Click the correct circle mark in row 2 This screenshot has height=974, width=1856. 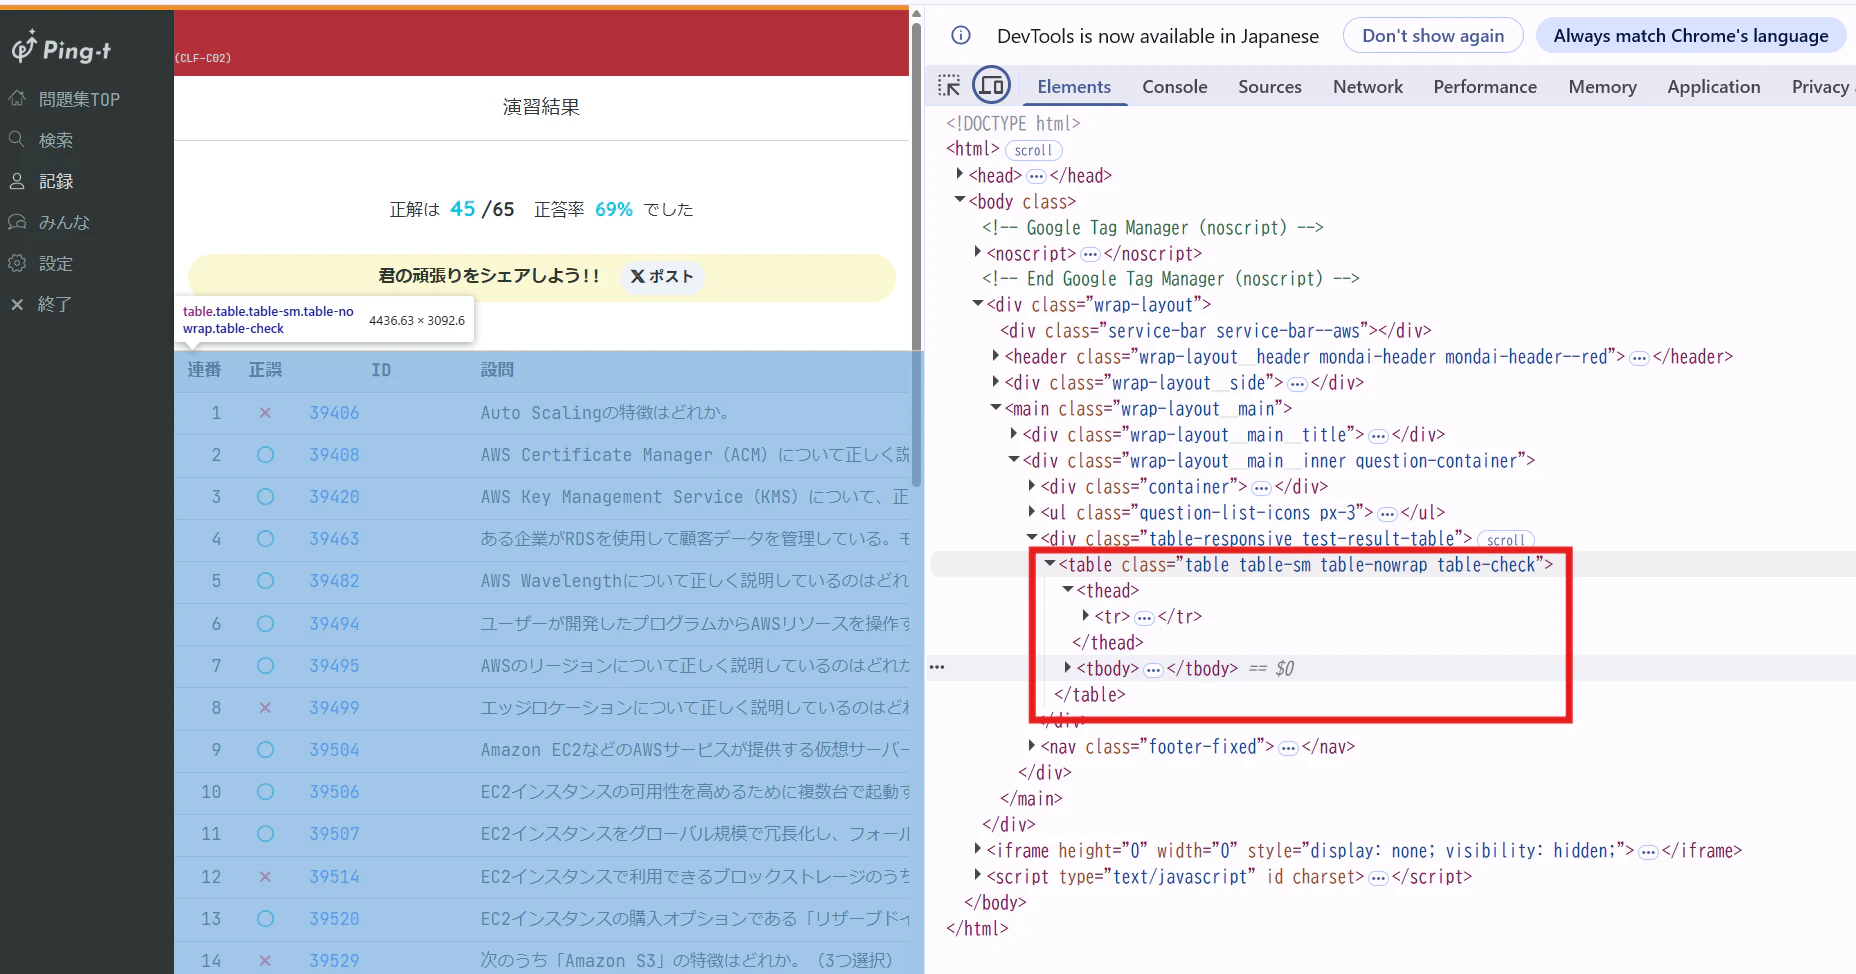click(x=265, y=455)
